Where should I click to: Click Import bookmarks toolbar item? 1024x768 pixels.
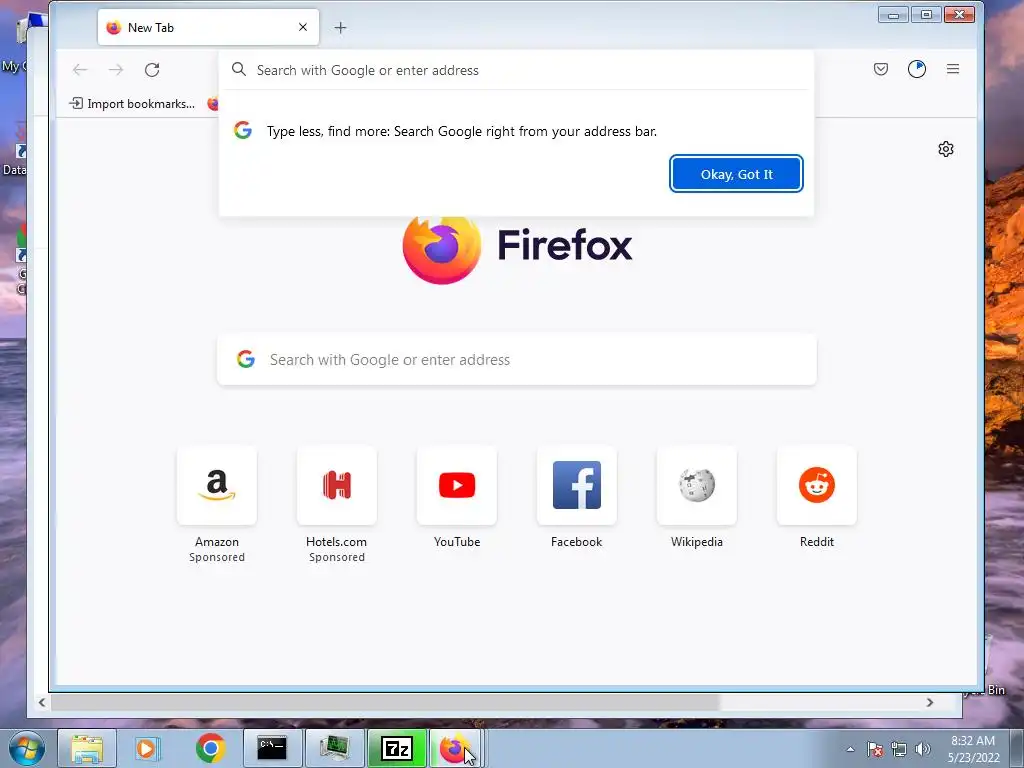tap(133, 104)
